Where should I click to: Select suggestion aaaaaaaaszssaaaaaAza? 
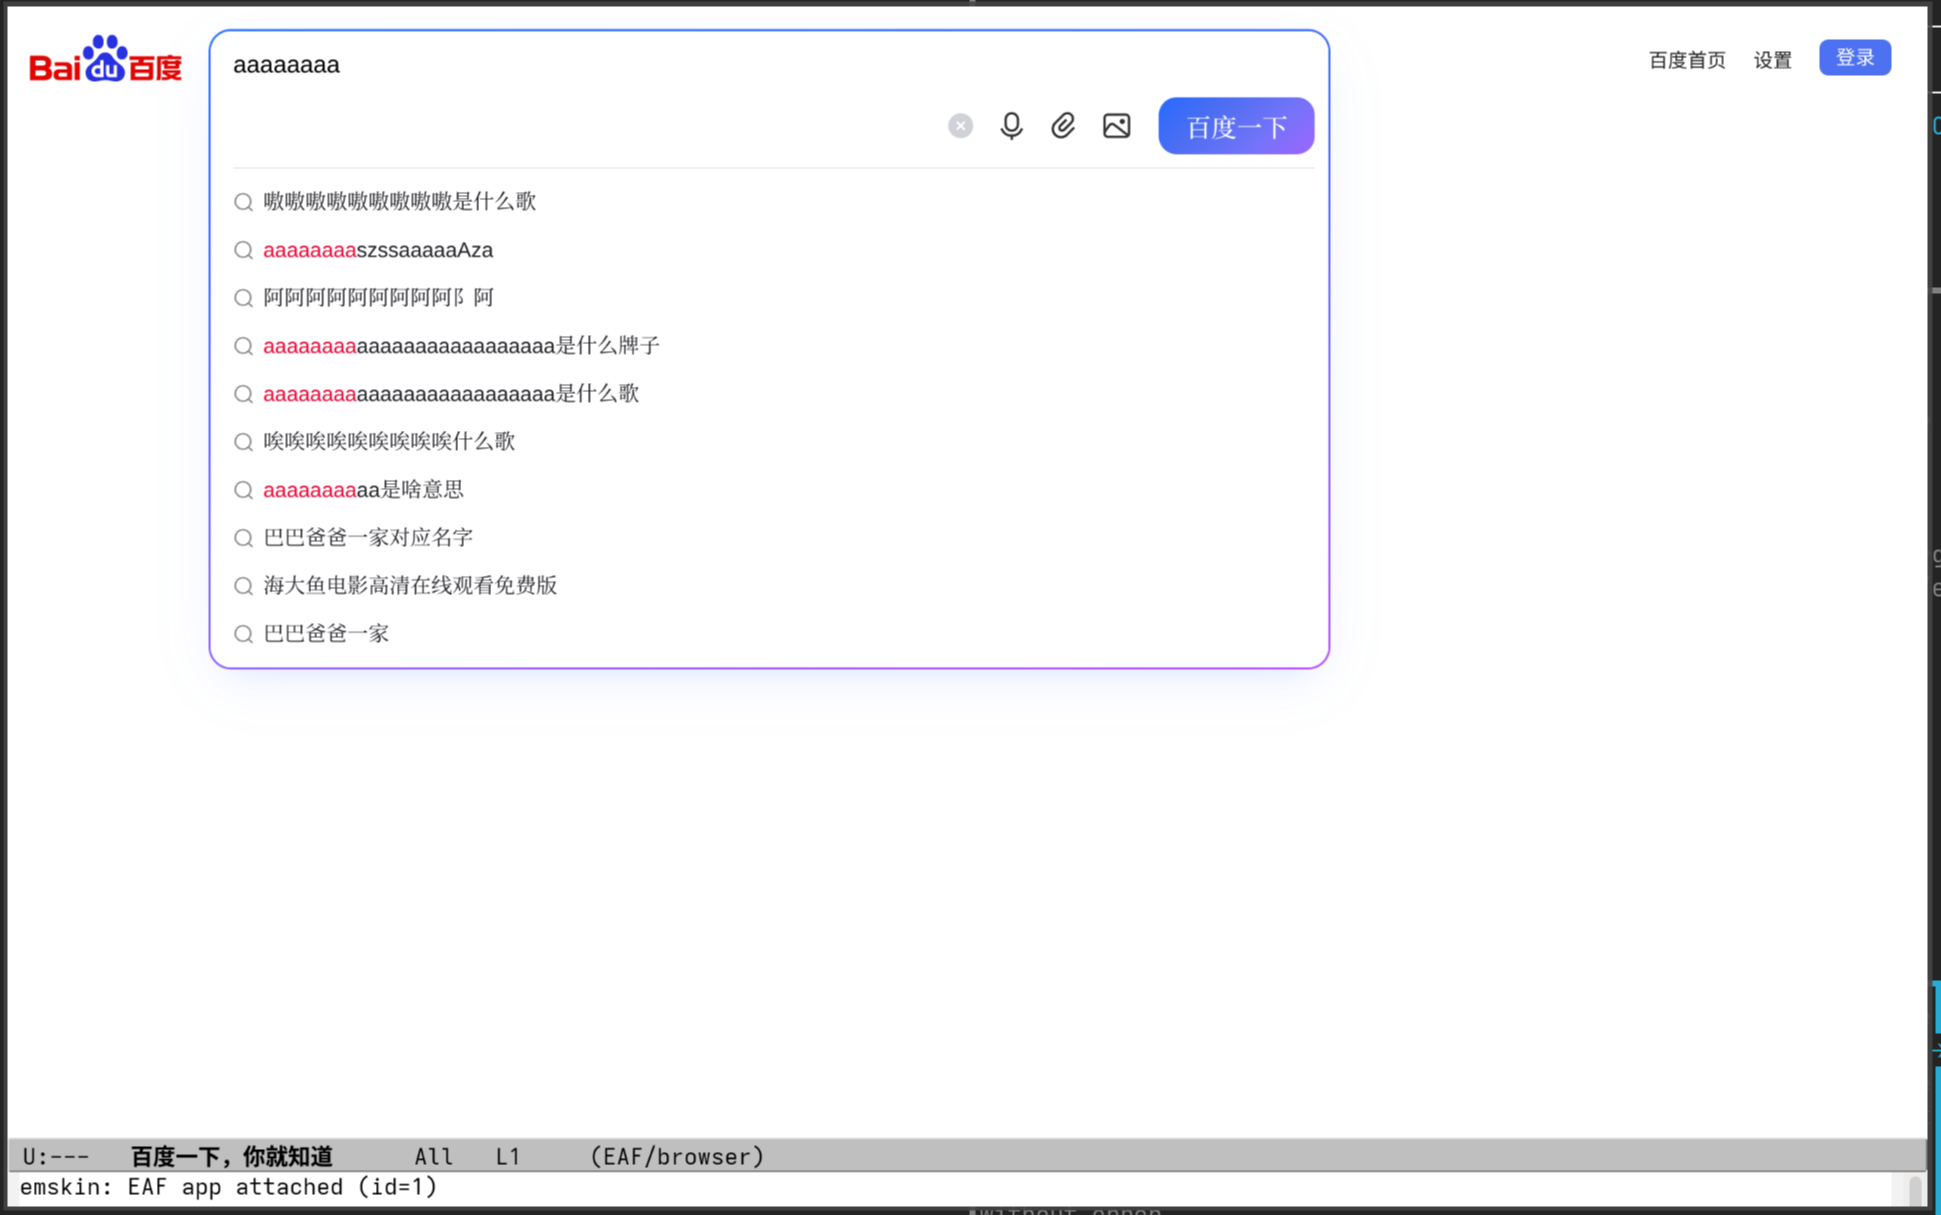378,250
